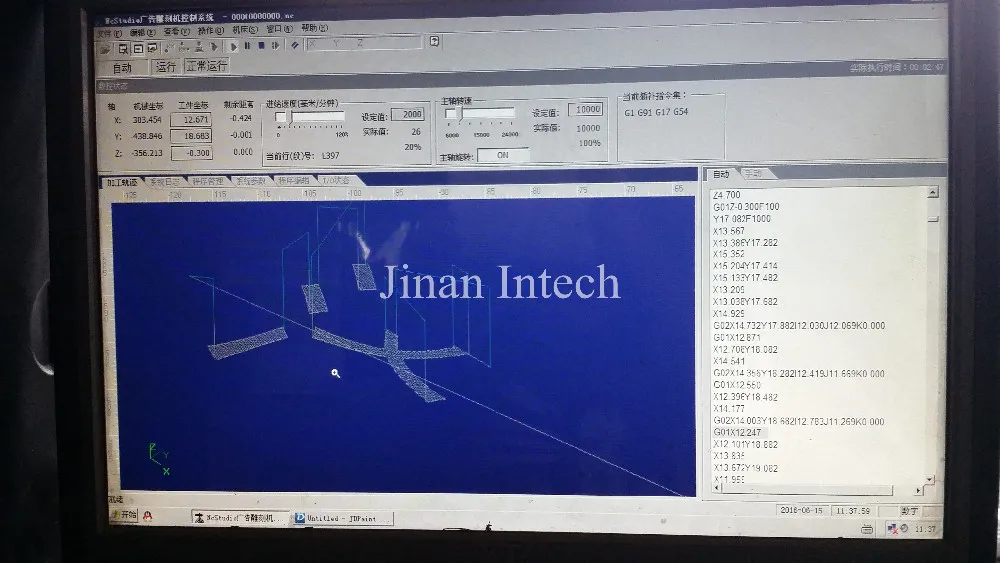
Task: Click the Start play icon in toolbar
Action: (x=233, y=47)
